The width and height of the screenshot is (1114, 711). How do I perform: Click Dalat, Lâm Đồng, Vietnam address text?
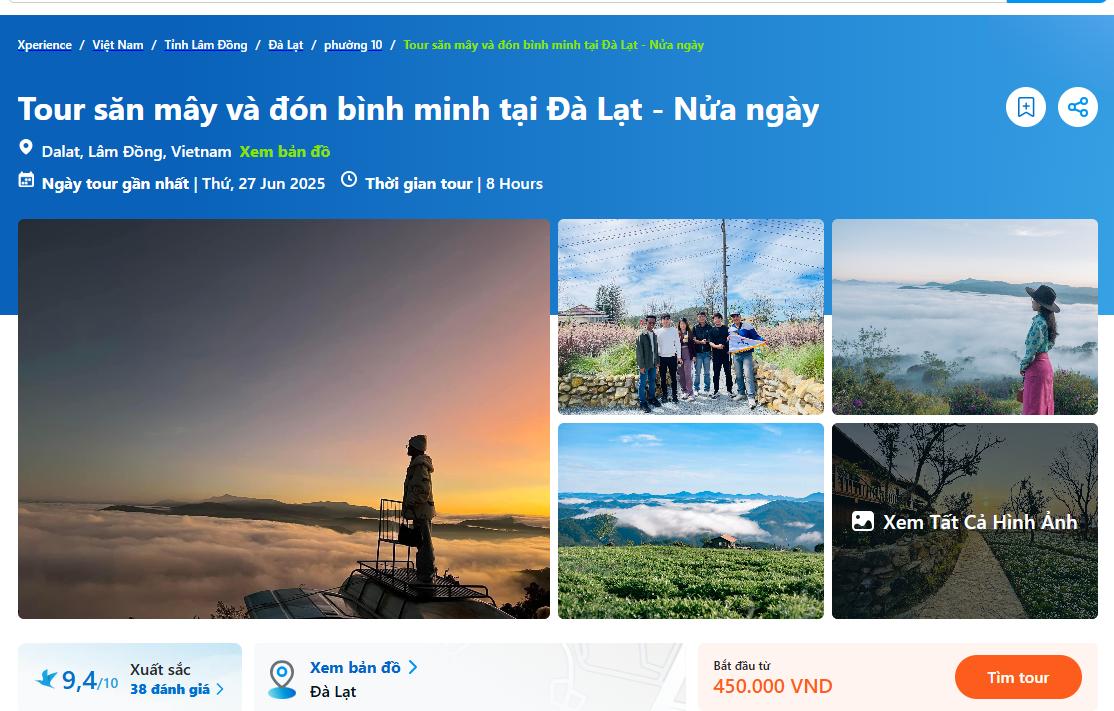tap(136, 151)
